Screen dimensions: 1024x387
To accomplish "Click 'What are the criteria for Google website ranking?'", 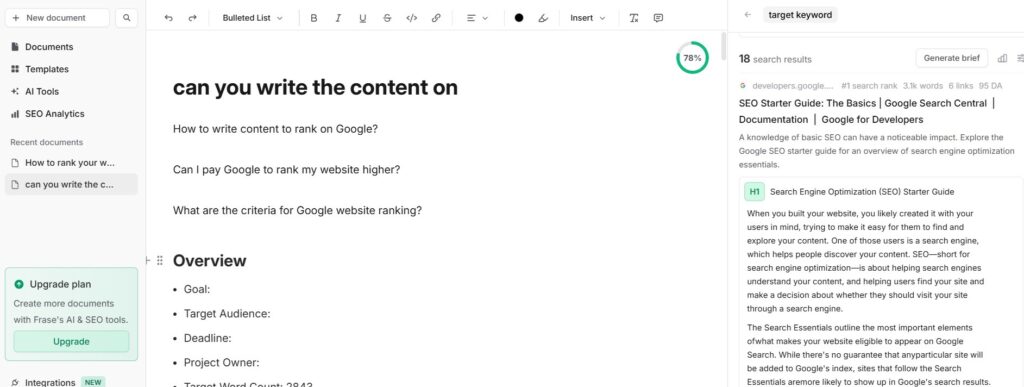I will (297, 211).
